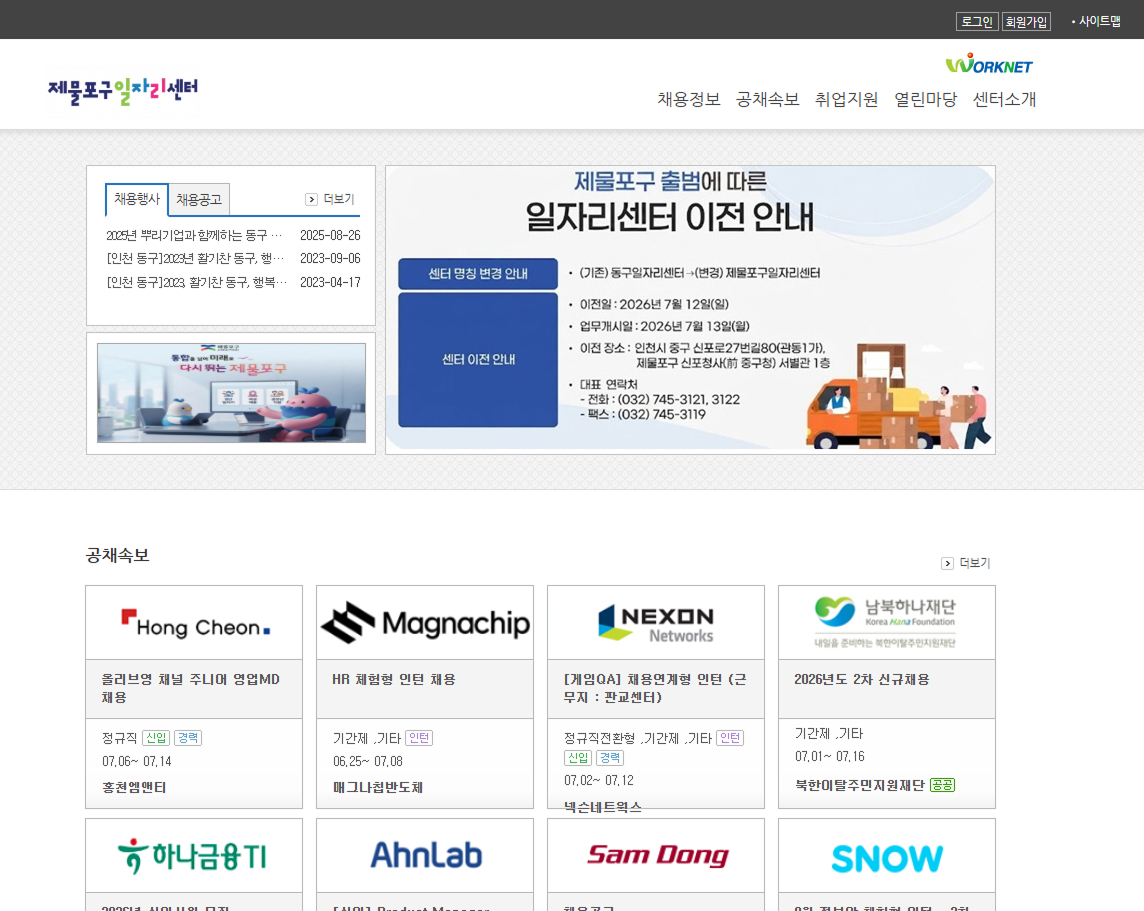Viewport: 1144px width, 911px height.
Task: Click the moving truck illustration
Action: point(897,398)
